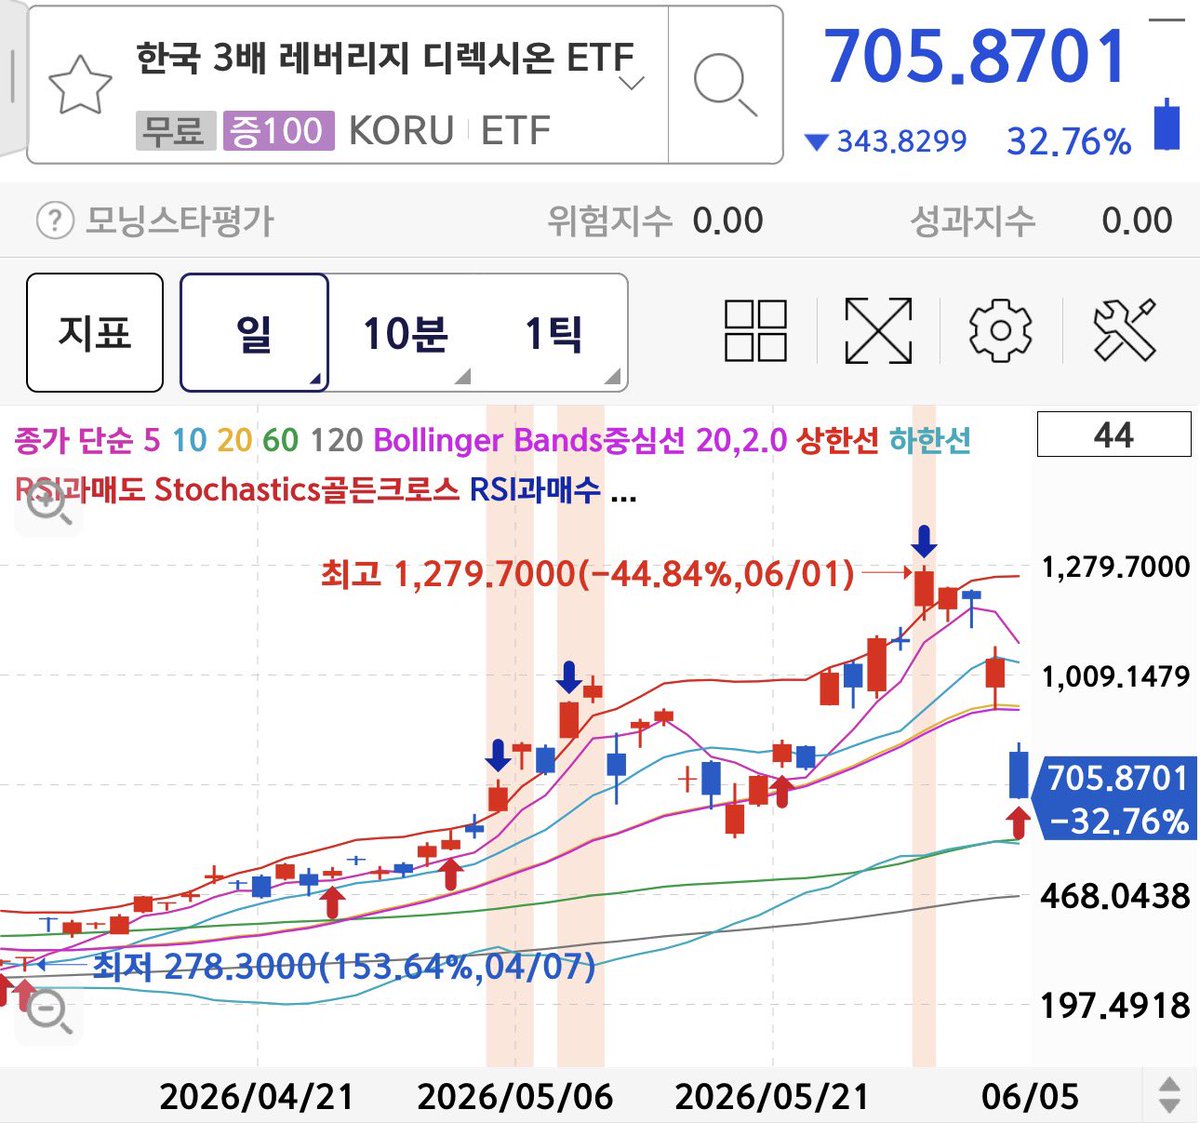Toggle the RSI과매수 signal legend
1200x1123 pixels.
[x=535, y=490]
